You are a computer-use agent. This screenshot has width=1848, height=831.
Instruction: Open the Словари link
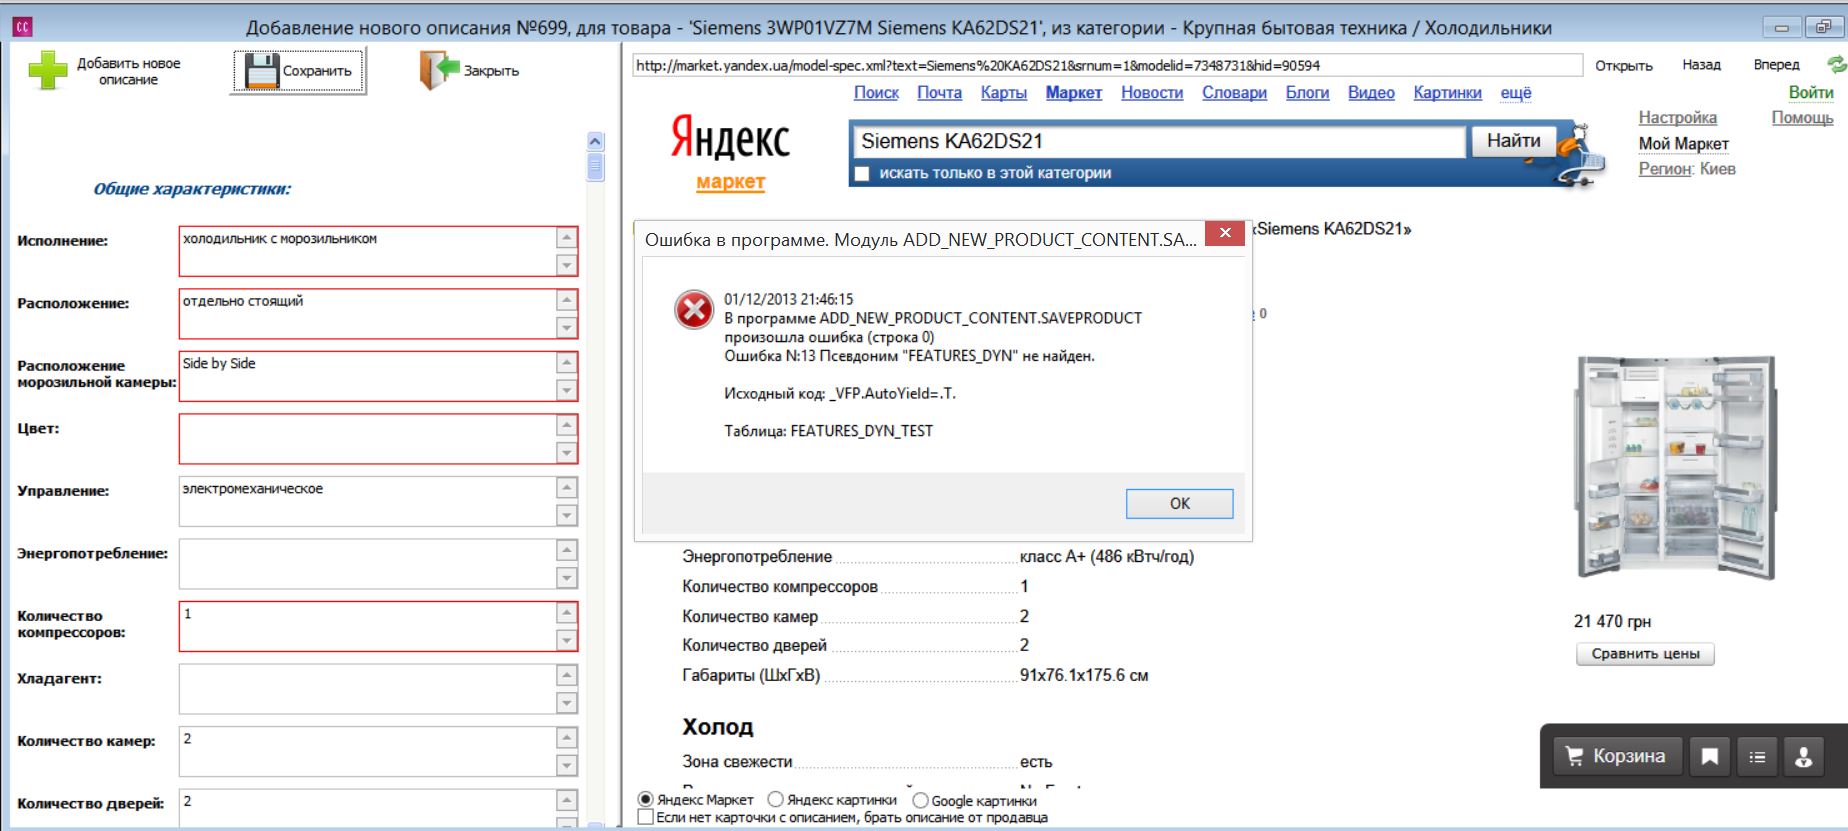1234,93
